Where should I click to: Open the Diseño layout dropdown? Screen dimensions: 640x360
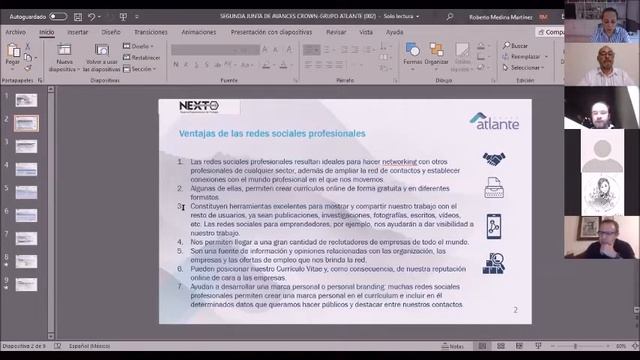click(139, 46)
